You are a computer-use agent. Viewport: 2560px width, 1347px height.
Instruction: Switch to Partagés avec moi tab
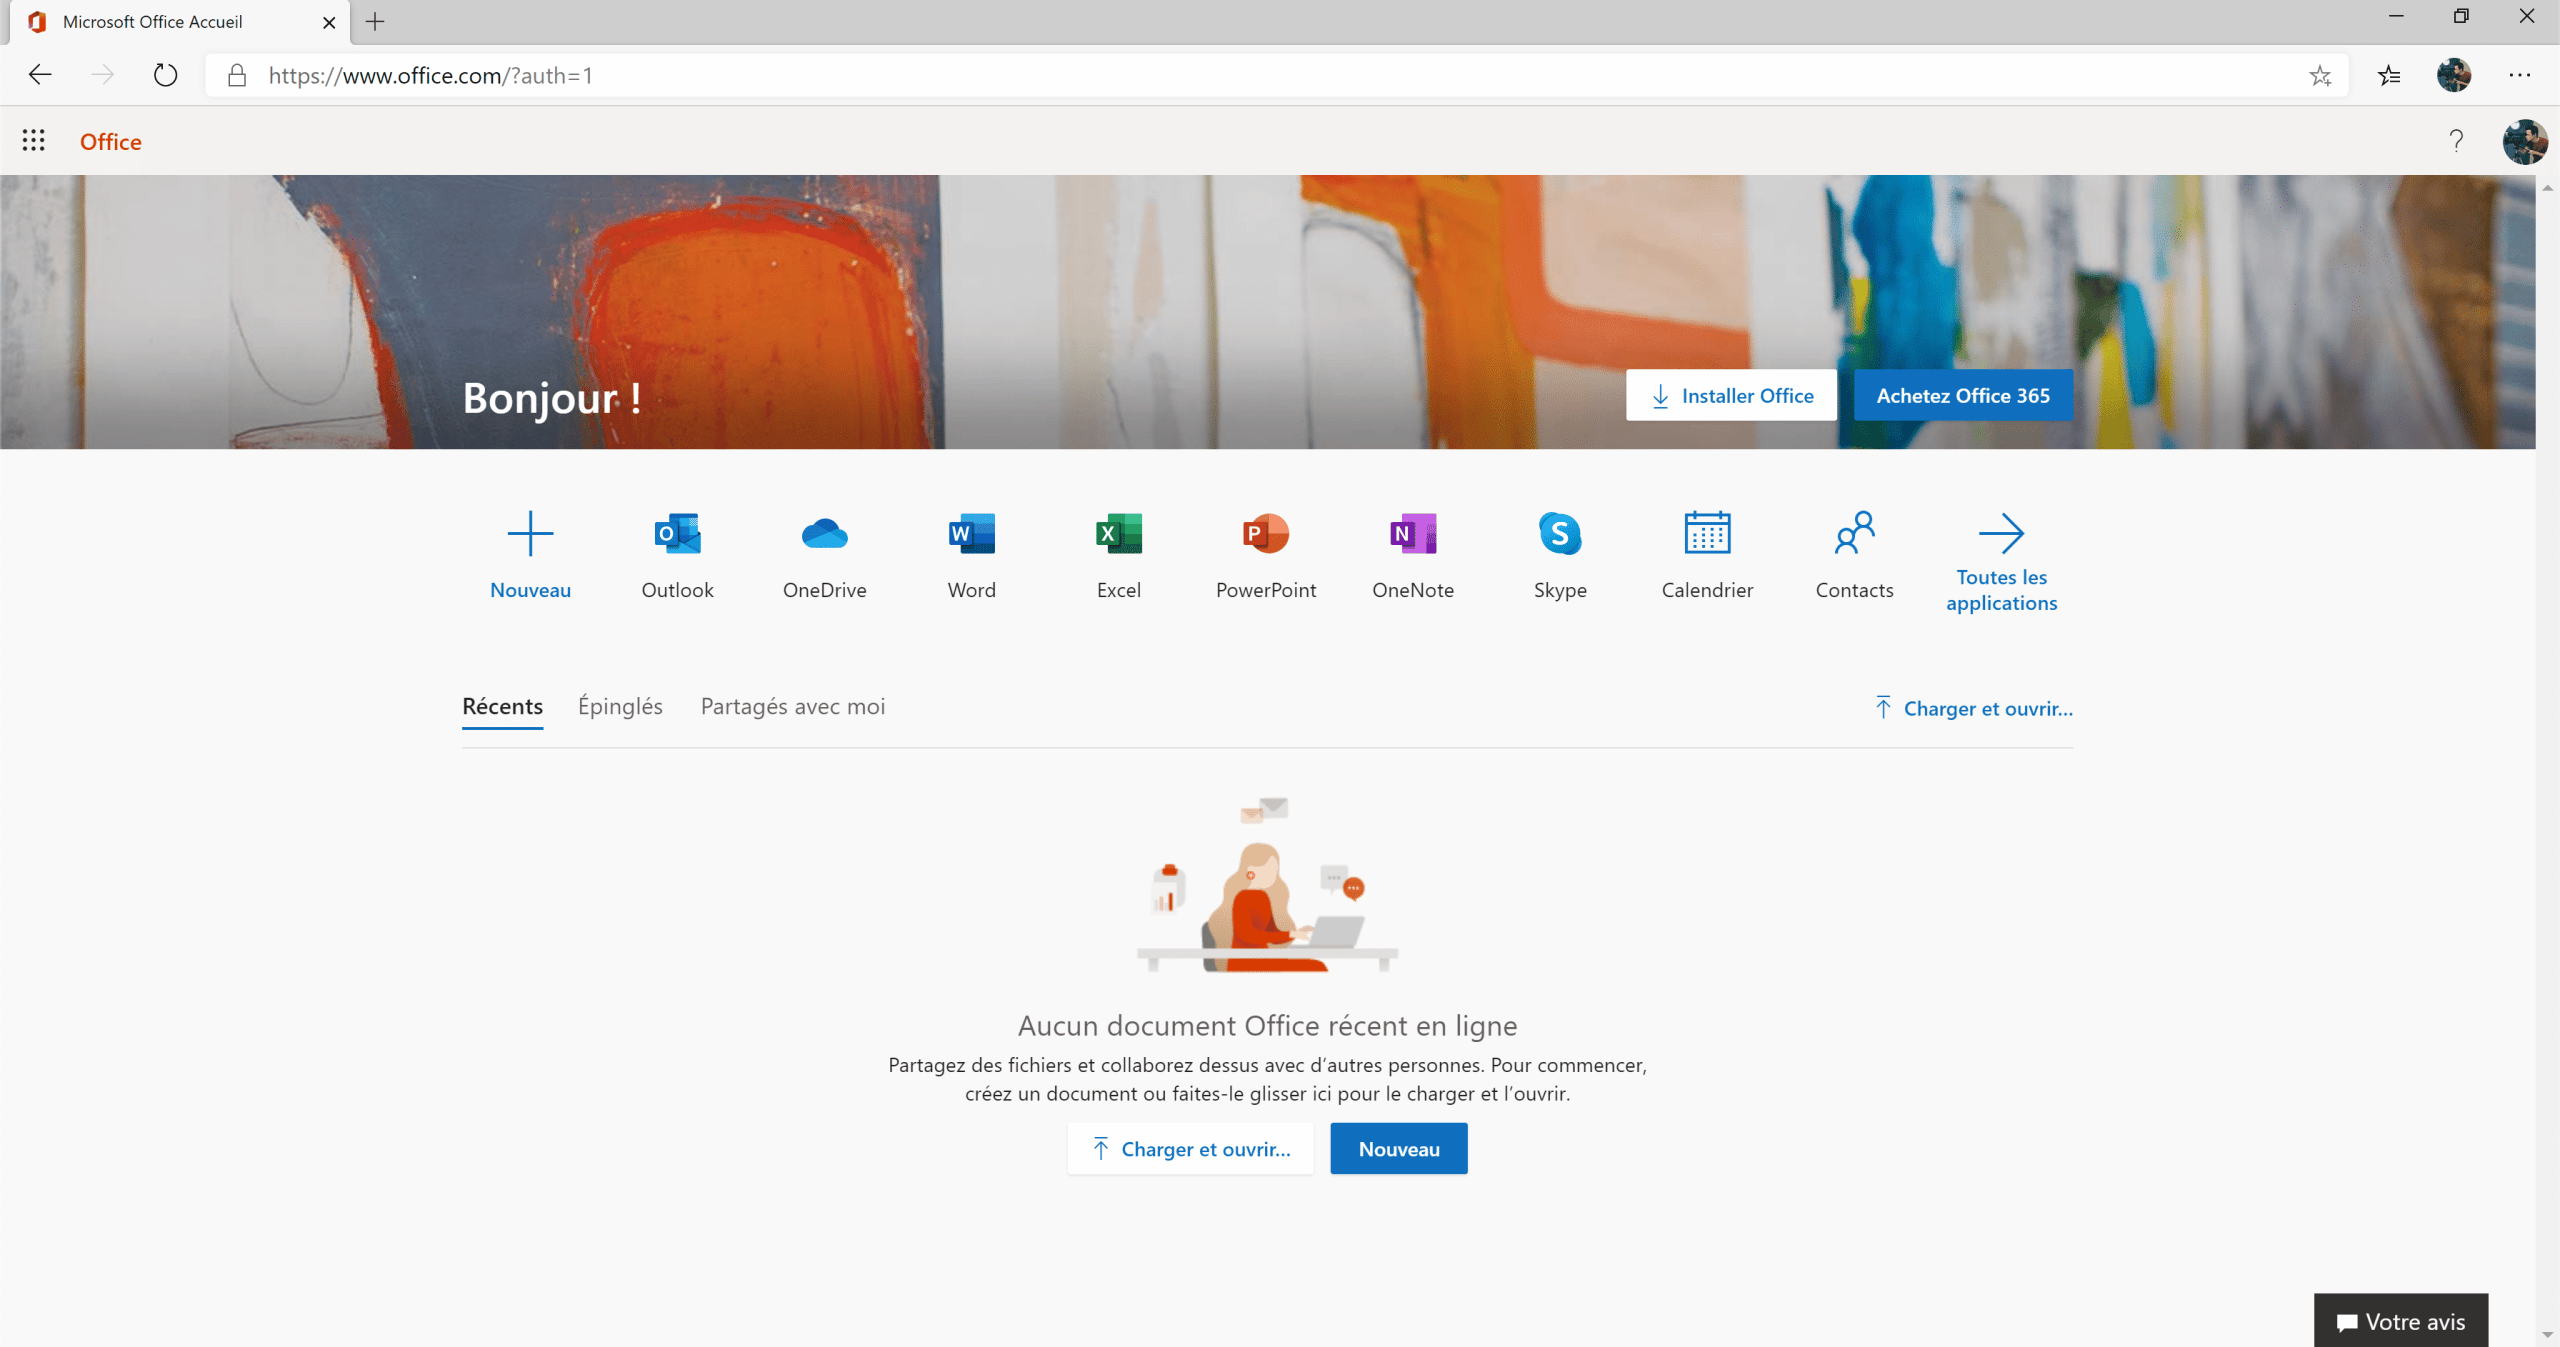tap(793, 707)
